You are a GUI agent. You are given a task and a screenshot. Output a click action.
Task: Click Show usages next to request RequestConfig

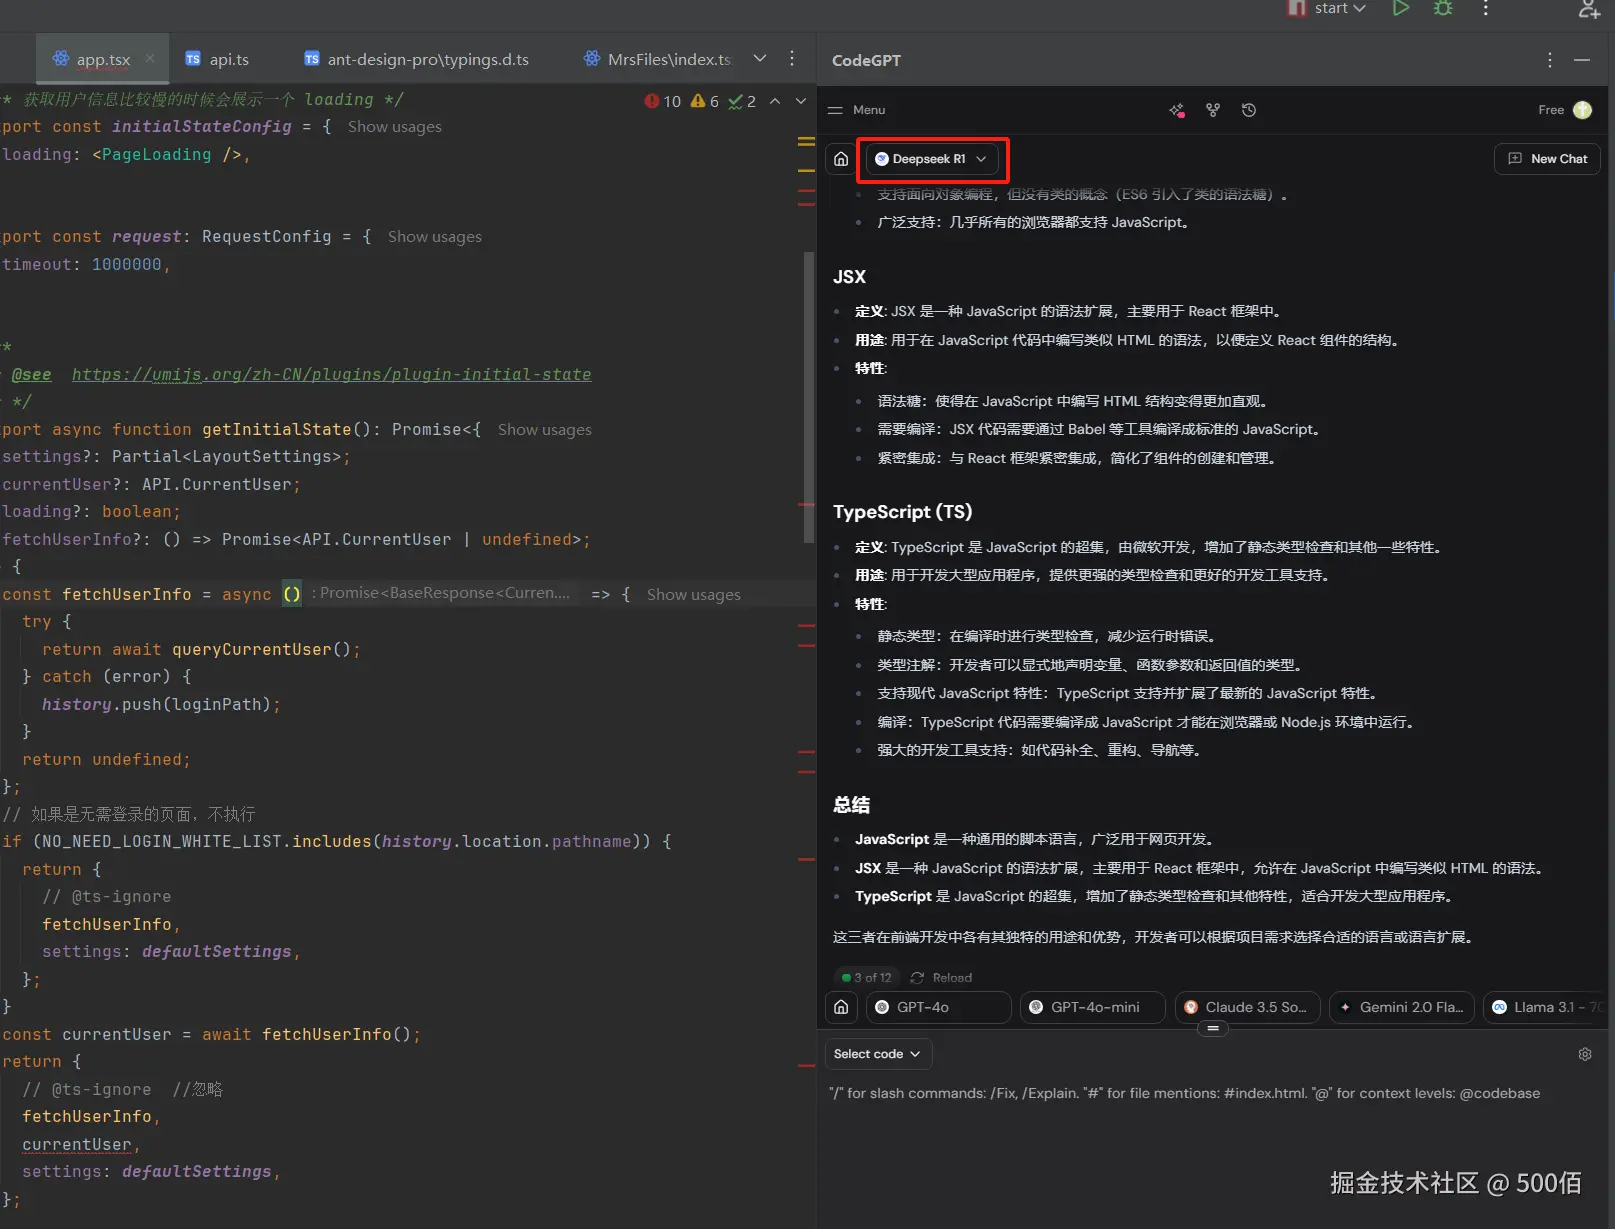tap(434, 237)
